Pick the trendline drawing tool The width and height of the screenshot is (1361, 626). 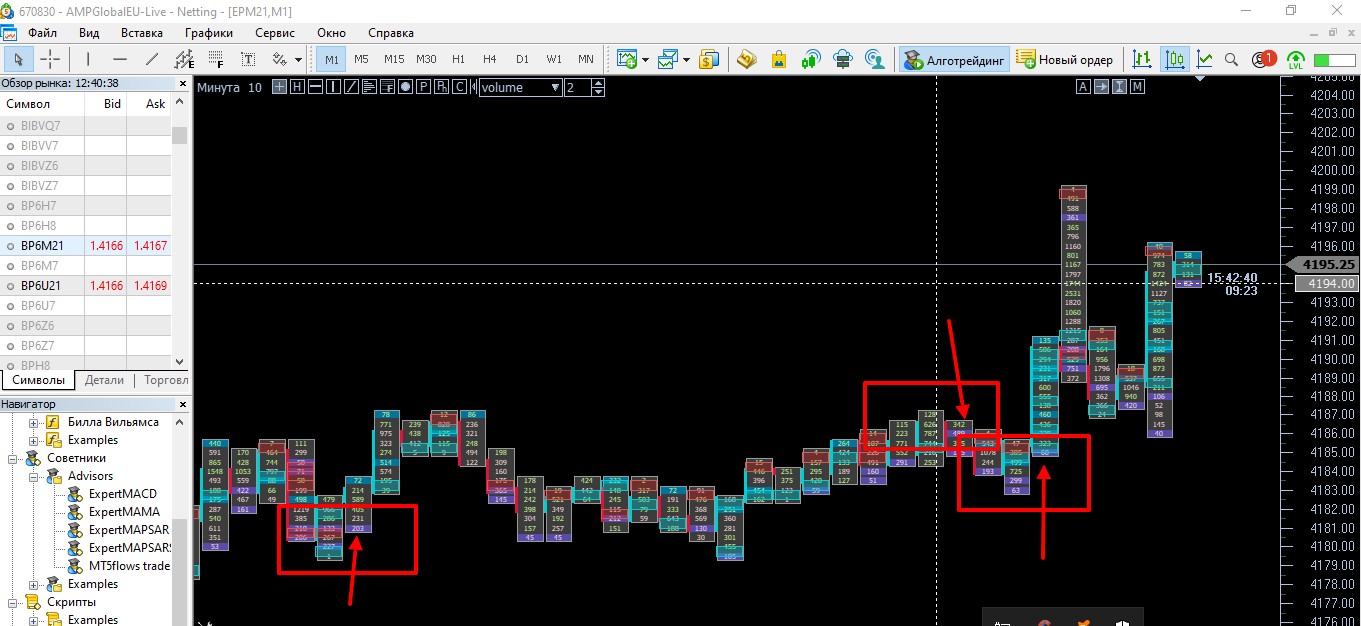click(152, 59)
